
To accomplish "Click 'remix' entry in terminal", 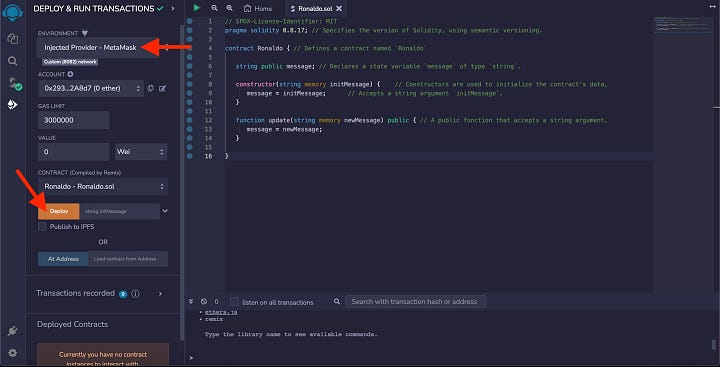I will [214, 319].
